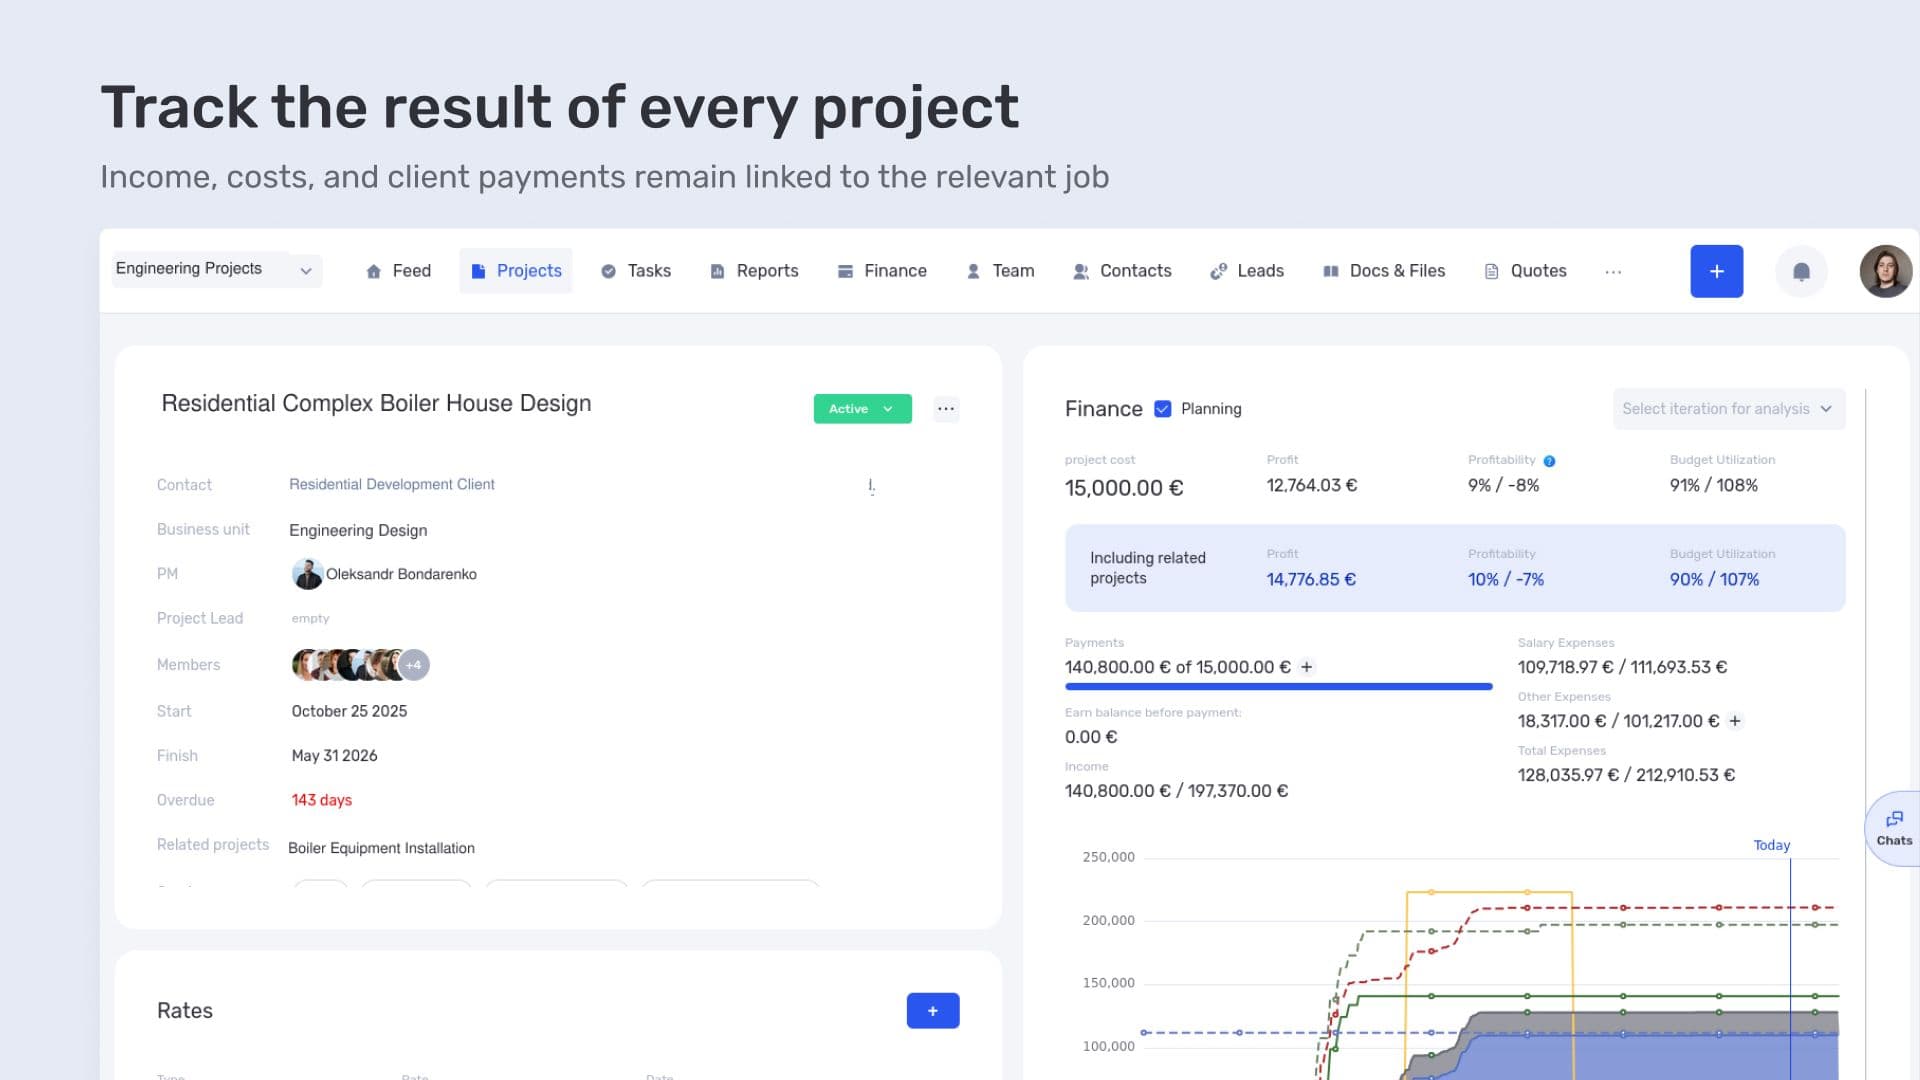The width and height of the screenshot is (1920, 1080).
Task: Open related project Boiler Equipment Installation
Action: (x=381, y=848)
